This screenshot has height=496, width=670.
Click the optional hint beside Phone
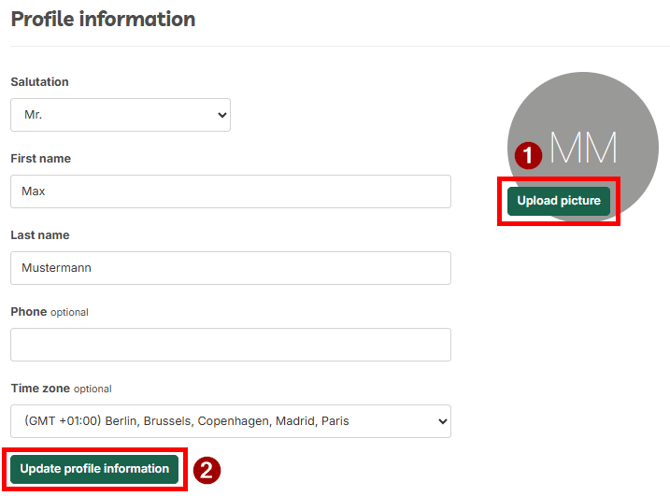[x=70, y=312]
